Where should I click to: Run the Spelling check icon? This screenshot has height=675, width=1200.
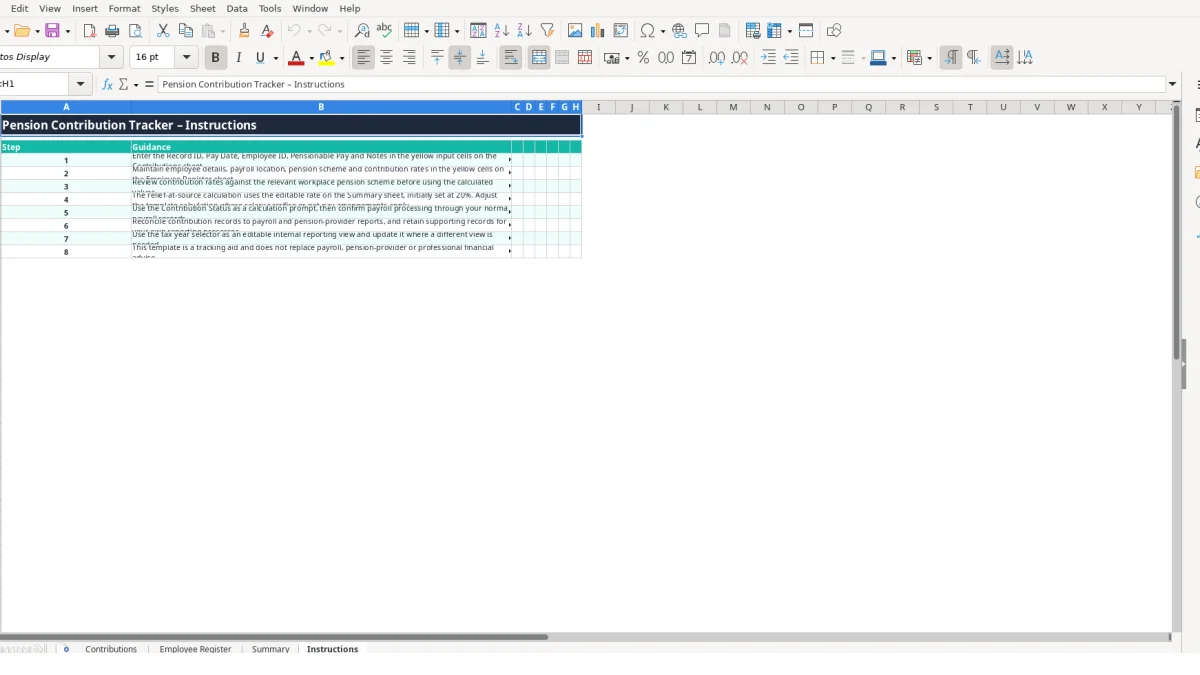(384, 31)
